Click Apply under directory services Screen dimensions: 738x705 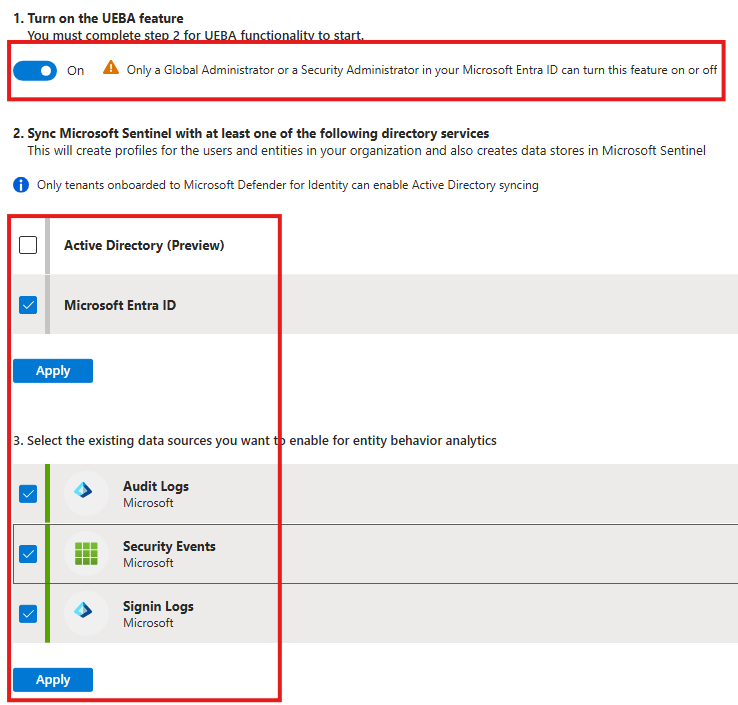(53, 371)
